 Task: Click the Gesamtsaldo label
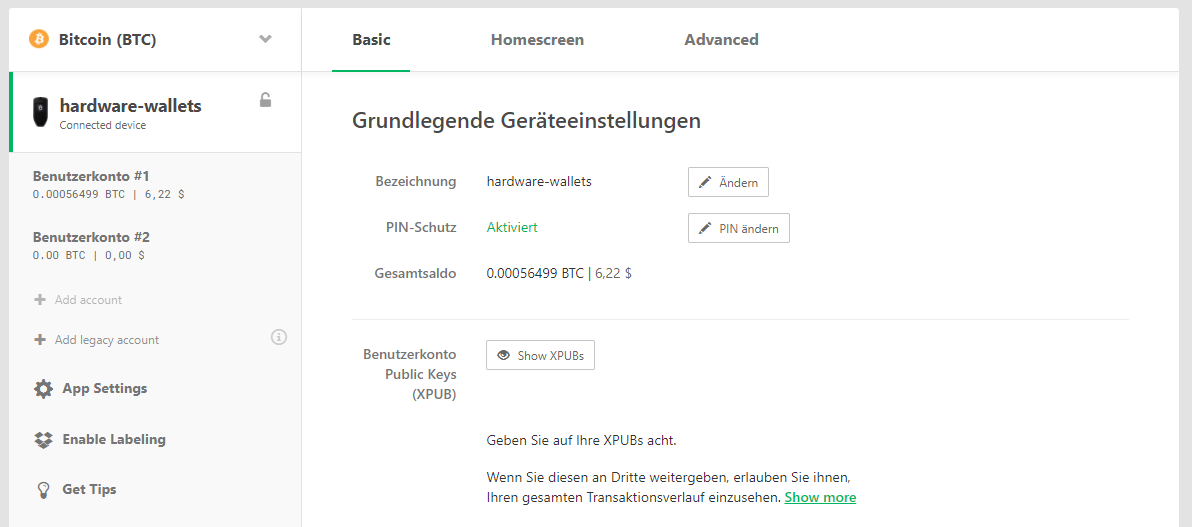[x=416, y=273]
